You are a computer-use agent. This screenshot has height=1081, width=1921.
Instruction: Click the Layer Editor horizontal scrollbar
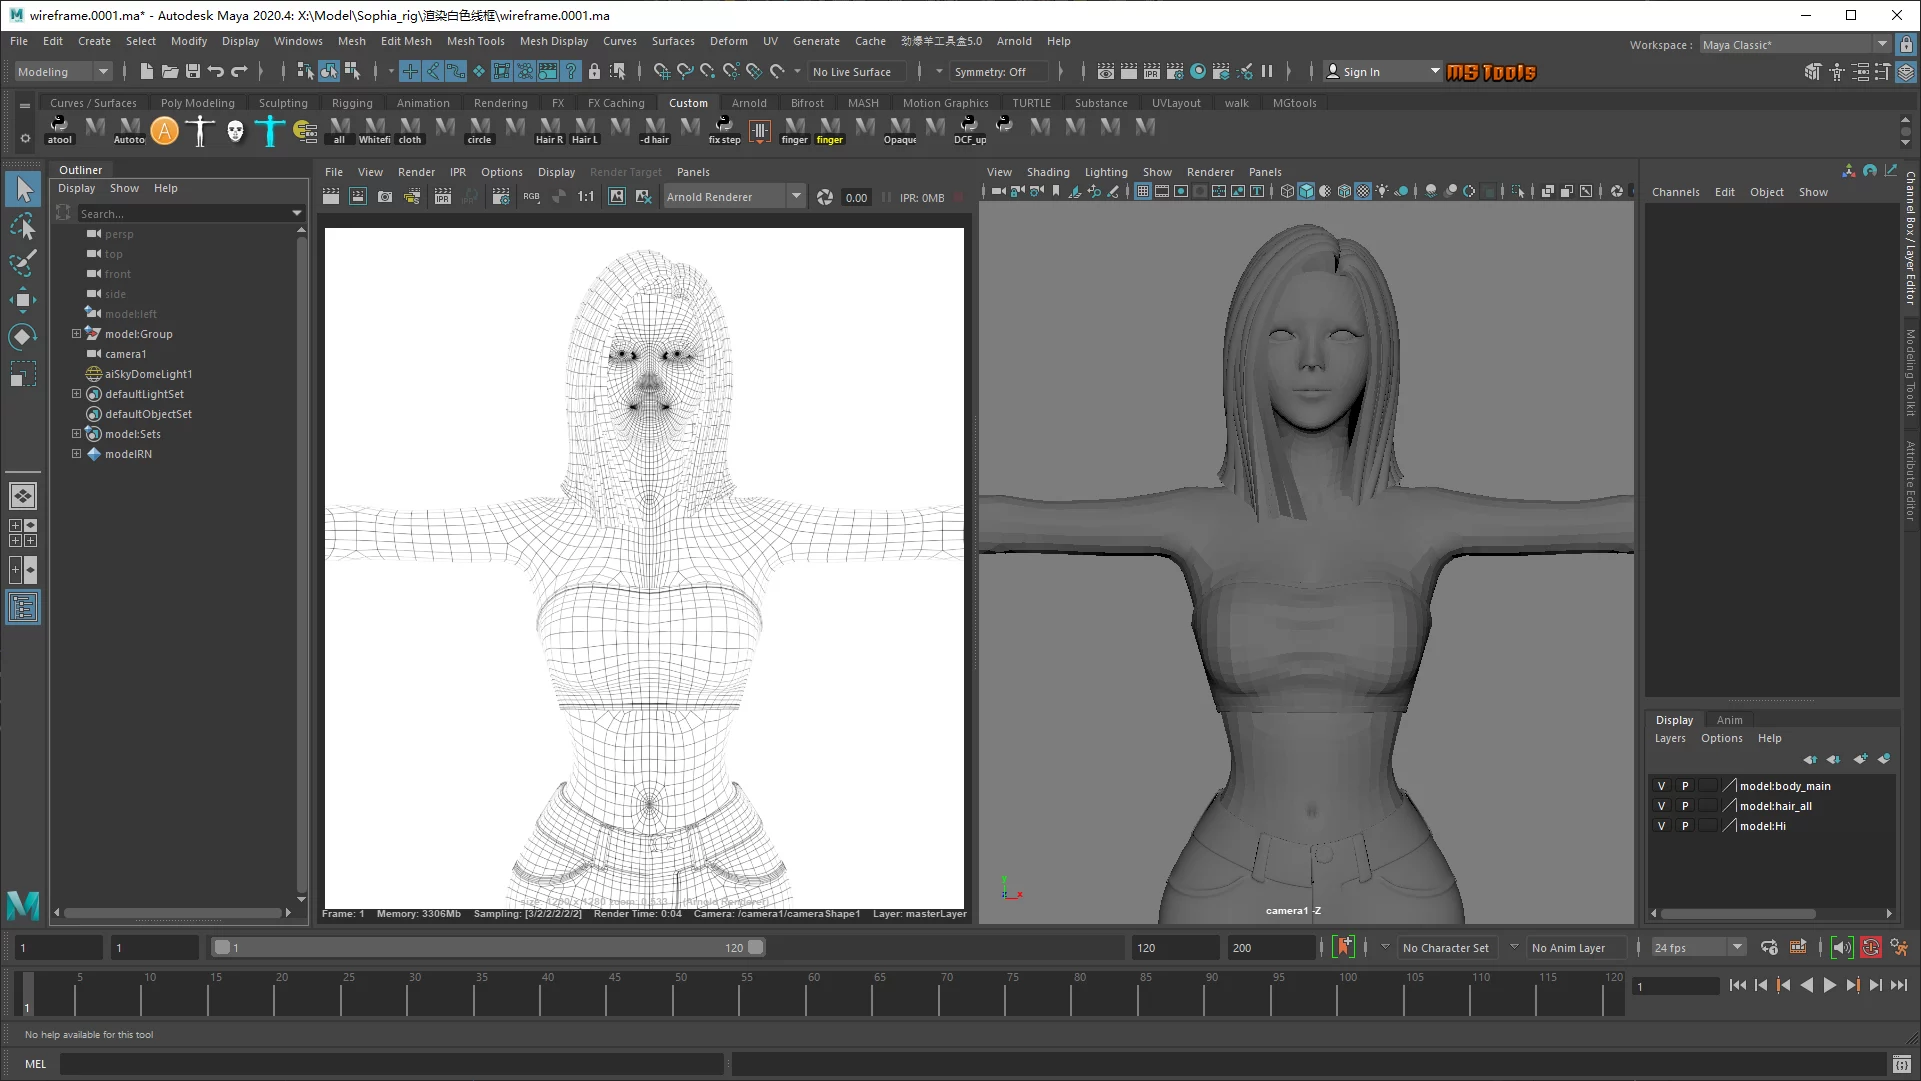(x=1738, y=913)
